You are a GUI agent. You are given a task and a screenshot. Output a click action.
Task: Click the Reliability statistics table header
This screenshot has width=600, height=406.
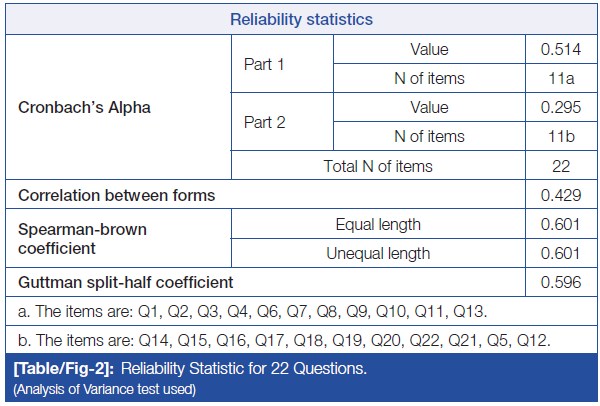coord(300,19)
